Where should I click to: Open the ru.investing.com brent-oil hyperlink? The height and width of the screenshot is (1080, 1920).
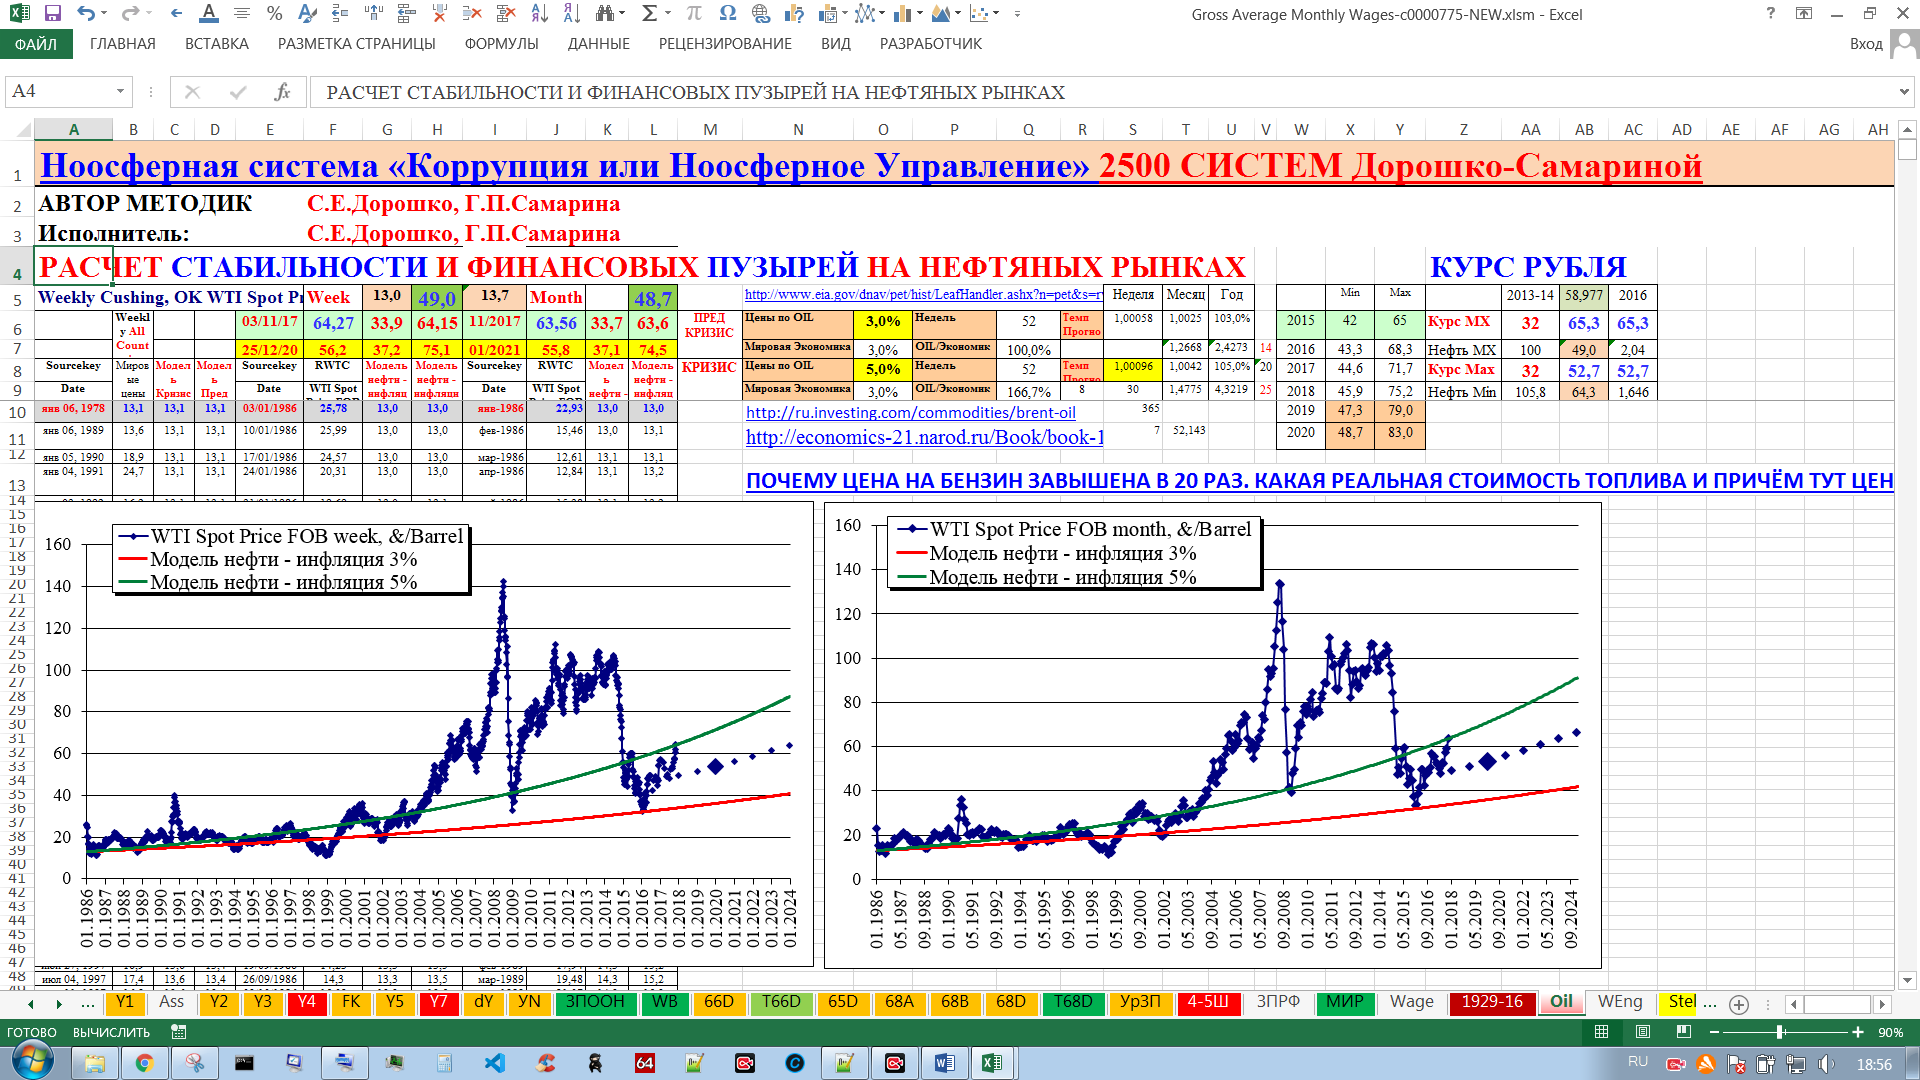tap(910, 413)
